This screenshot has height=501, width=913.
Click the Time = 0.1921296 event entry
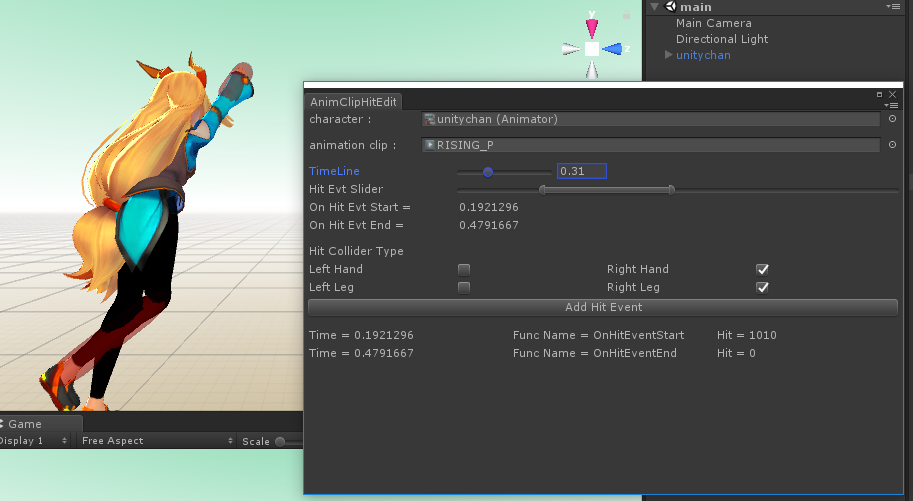click(361, 335)
